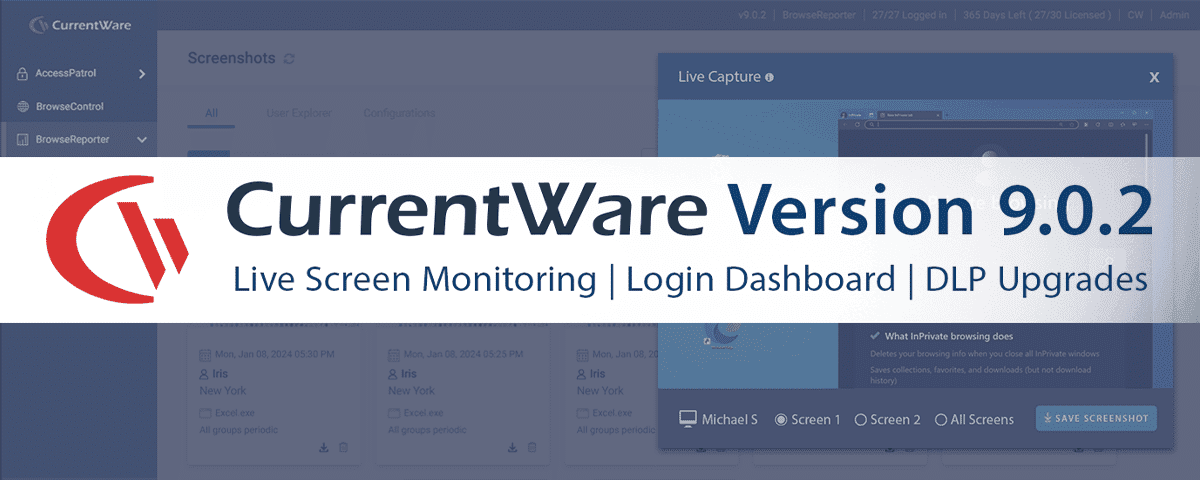Click the BrowseControl globe icon
Viewport: 1200px width, 480px height.
[x=23, y=106]
